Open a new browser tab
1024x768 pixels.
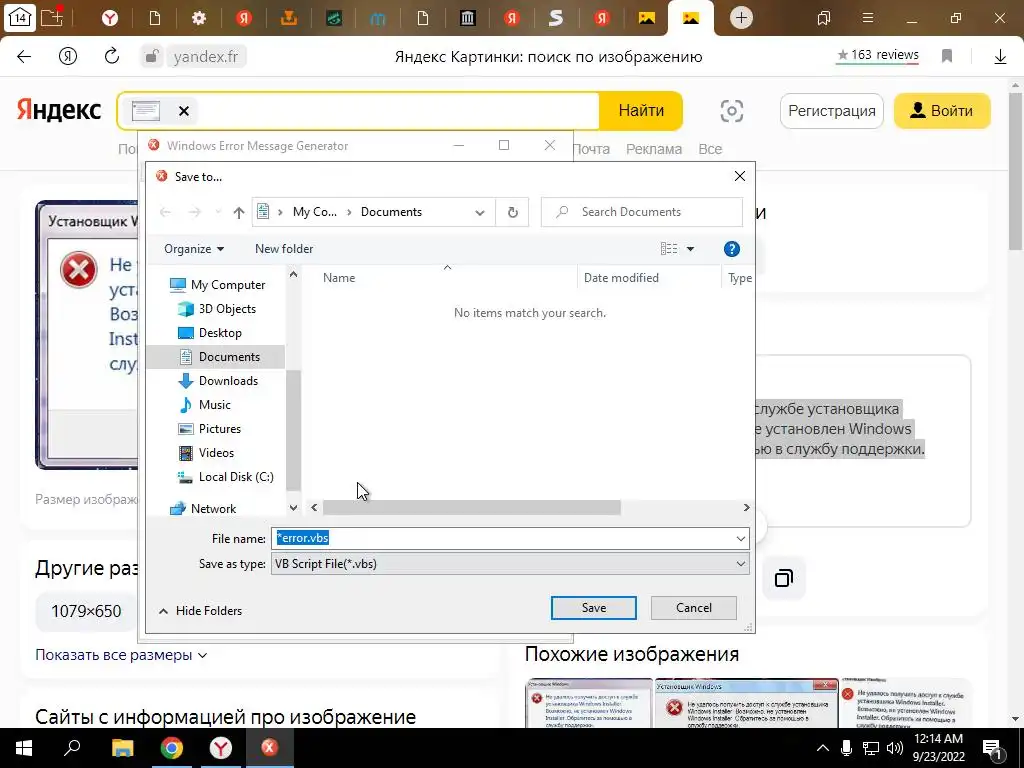(741, 18)
